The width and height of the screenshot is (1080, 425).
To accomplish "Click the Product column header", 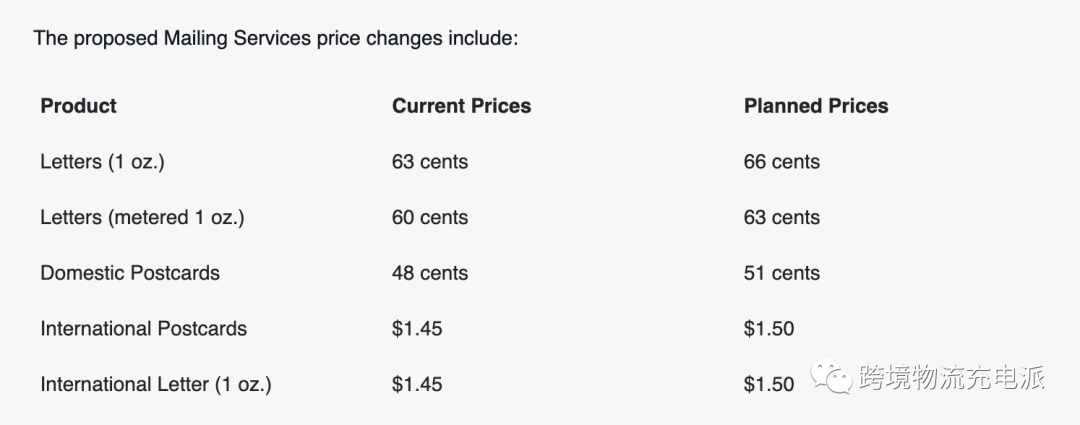I will pos(79,106).
